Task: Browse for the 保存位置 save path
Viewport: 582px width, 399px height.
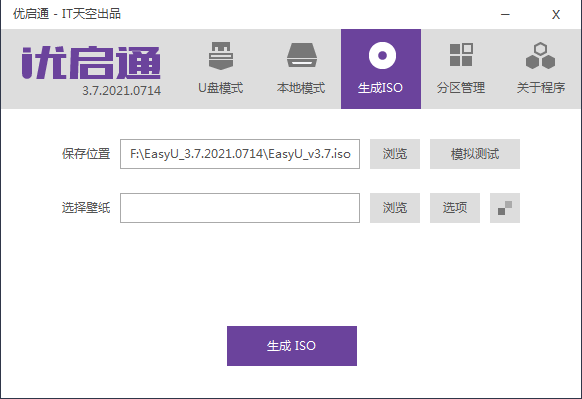Action: [395, 154]
